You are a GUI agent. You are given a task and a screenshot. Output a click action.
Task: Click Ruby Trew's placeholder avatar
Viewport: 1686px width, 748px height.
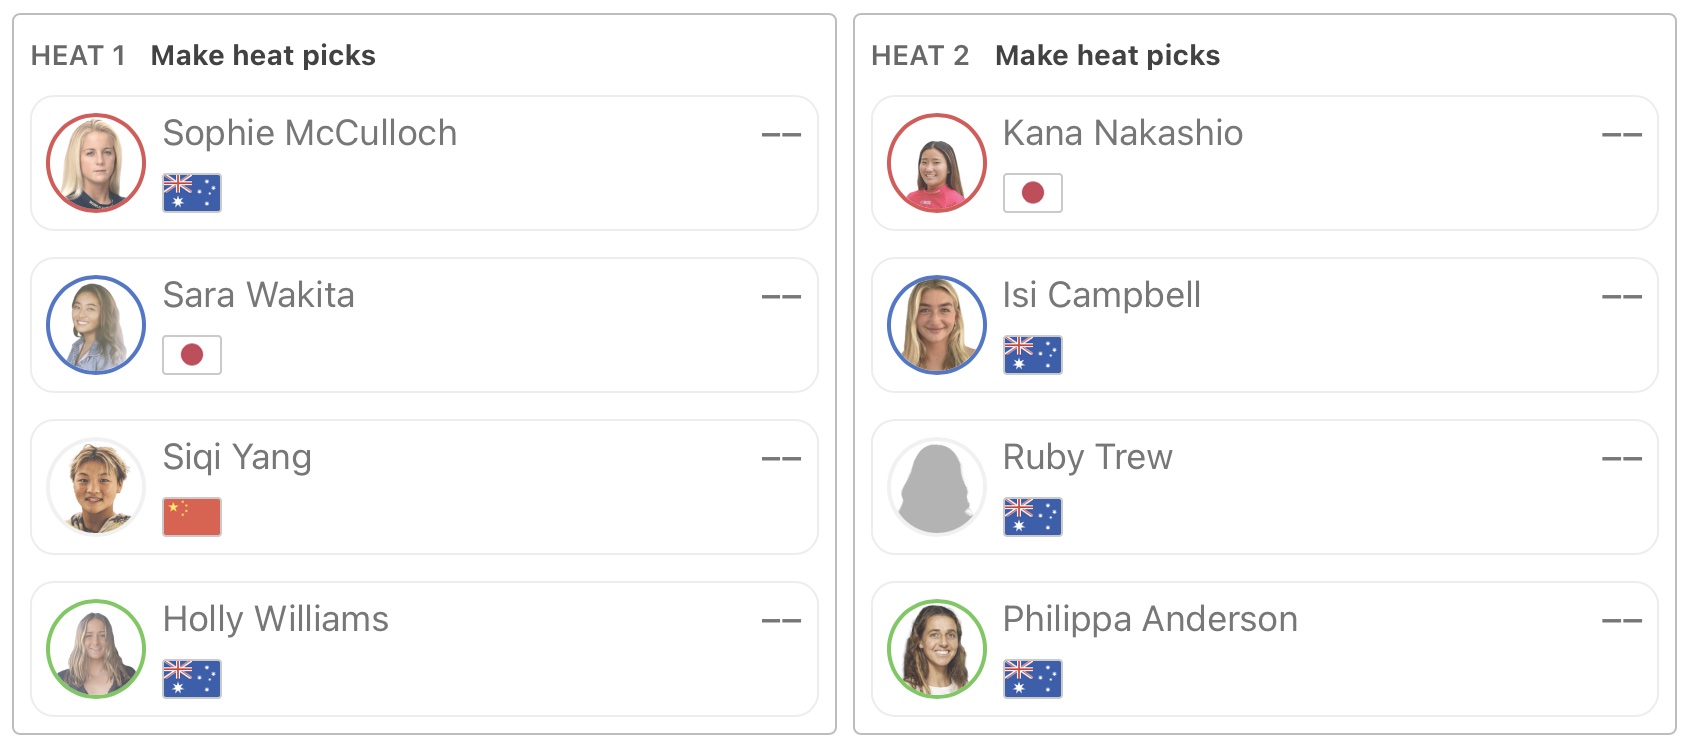tap(937, 487)
